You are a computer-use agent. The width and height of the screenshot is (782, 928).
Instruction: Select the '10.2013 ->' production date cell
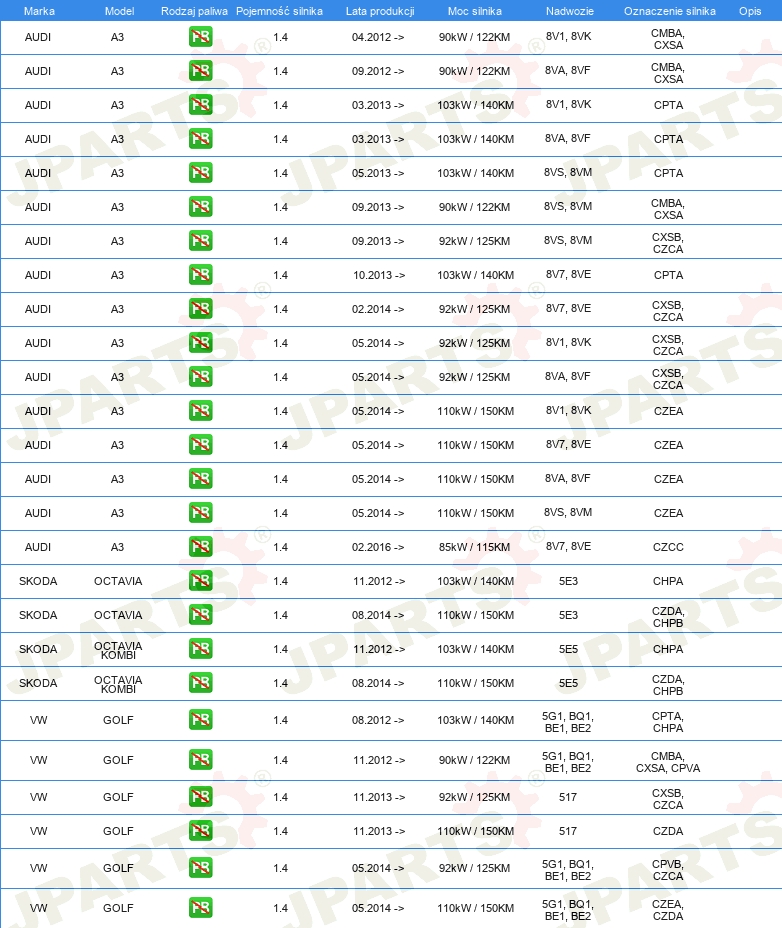pyautogui.click(x=378, y=275)
